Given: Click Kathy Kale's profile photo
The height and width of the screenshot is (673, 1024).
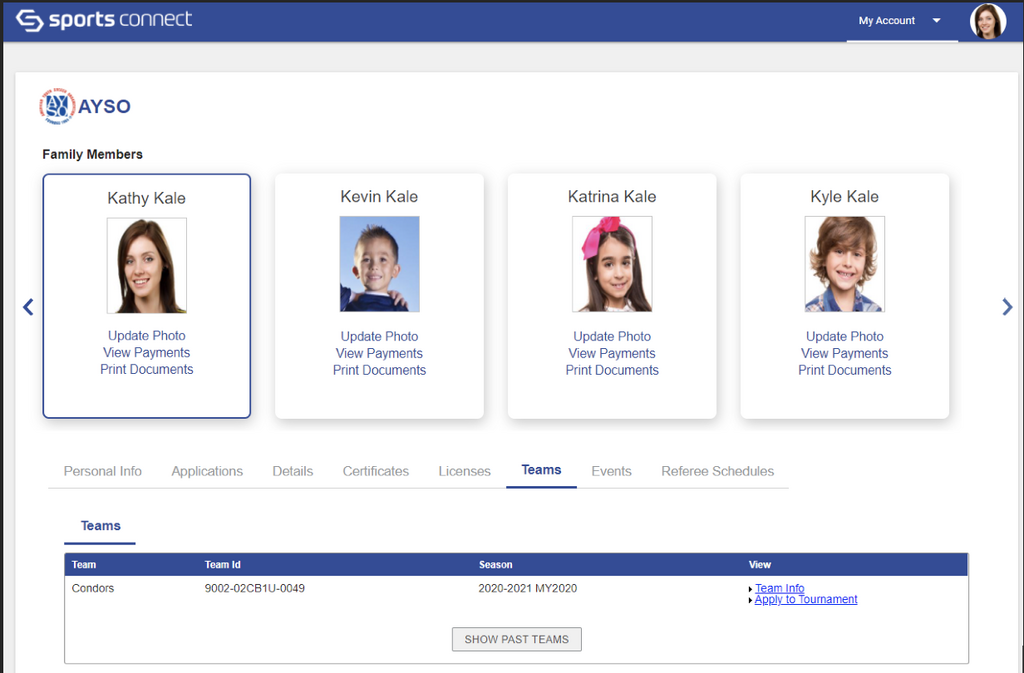Looking at the screenshot, I should pos(147,265).
